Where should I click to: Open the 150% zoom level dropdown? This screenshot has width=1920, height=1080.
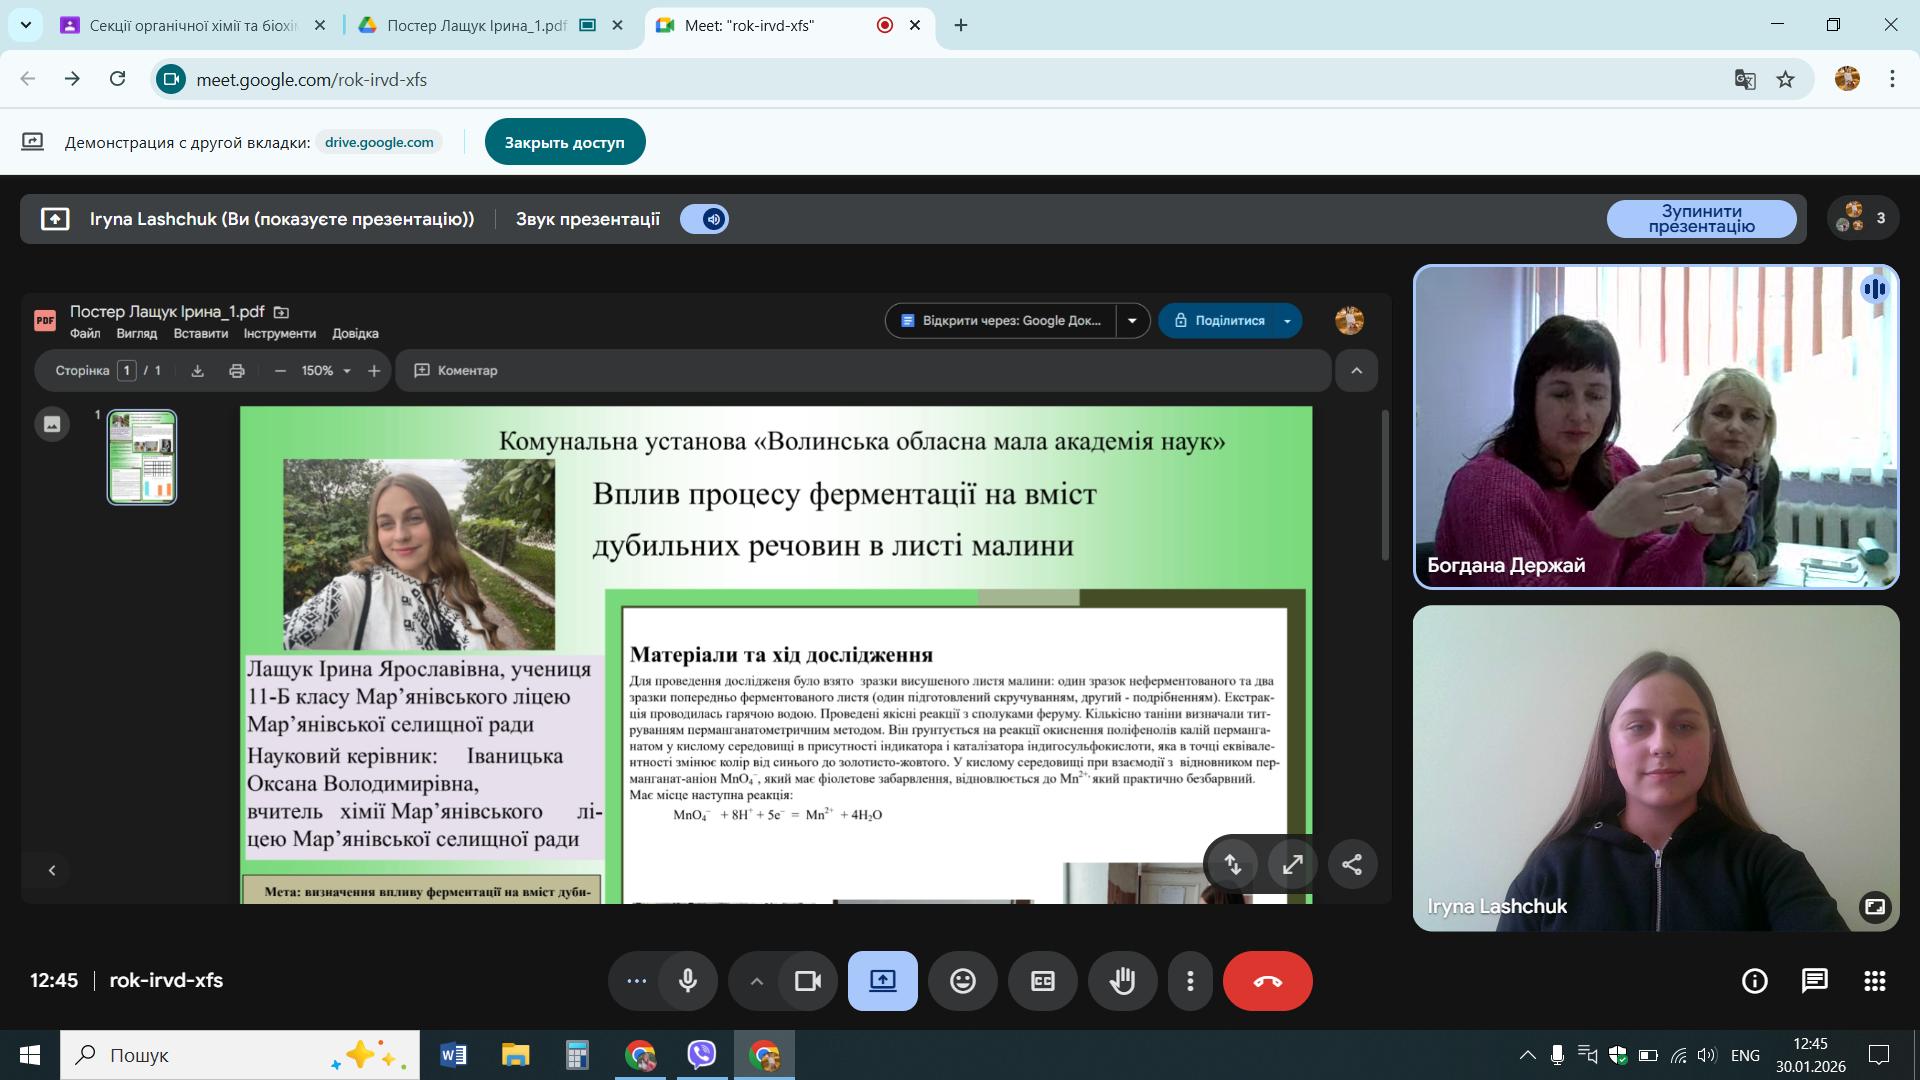tap(326, 371)
